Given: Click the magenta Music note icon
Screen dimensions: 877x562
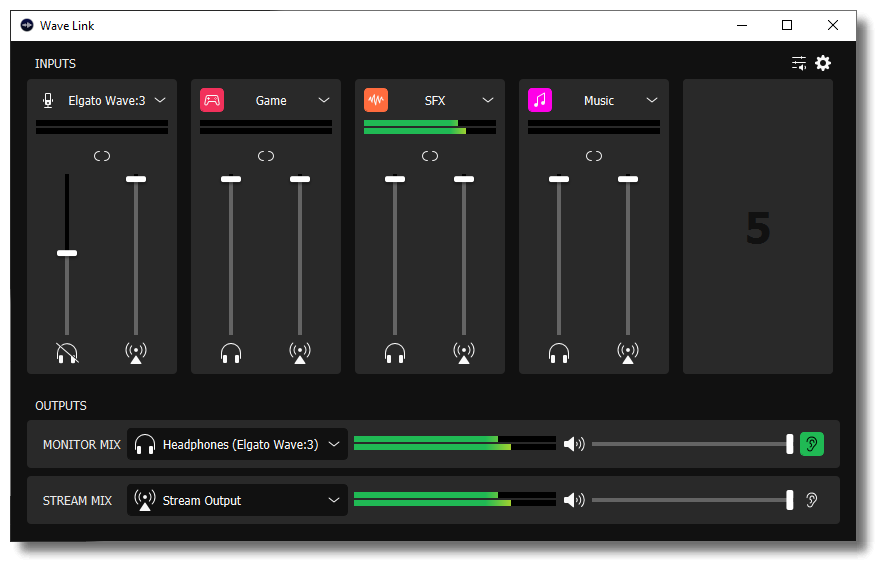Looking at the screenshot, I should (540, 100).
